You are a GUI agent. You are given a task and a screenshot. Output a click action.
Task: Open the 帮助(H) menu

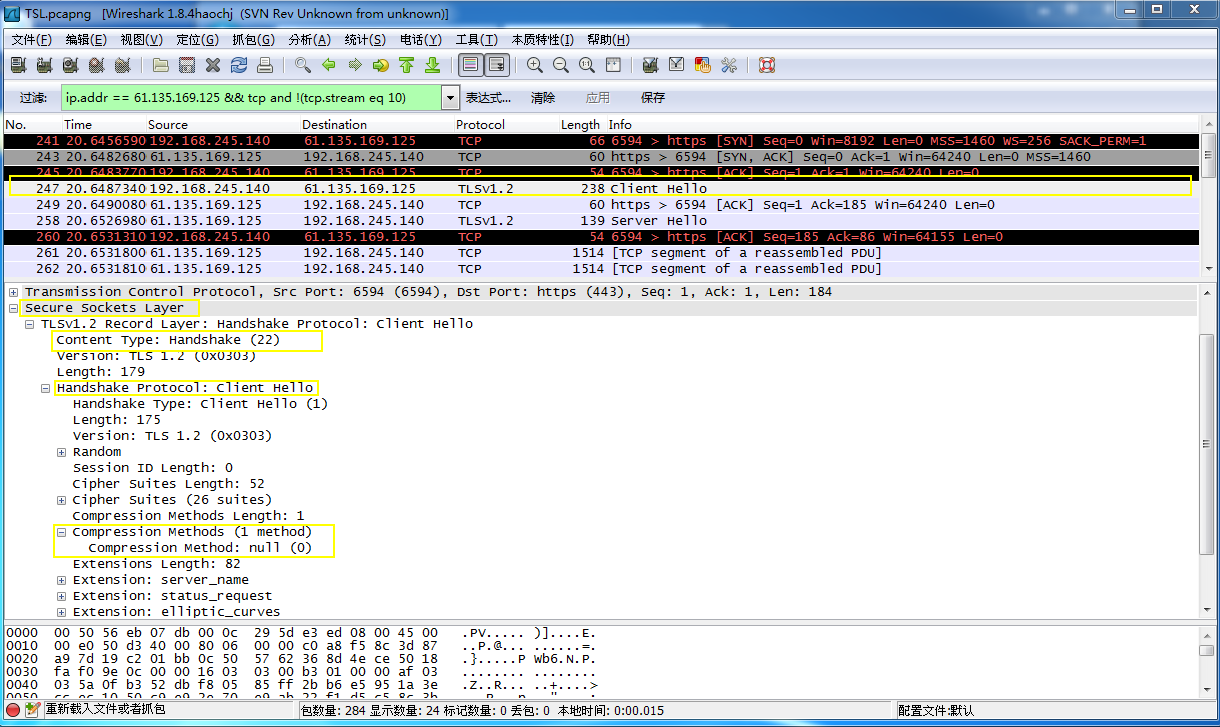[608, 40]
